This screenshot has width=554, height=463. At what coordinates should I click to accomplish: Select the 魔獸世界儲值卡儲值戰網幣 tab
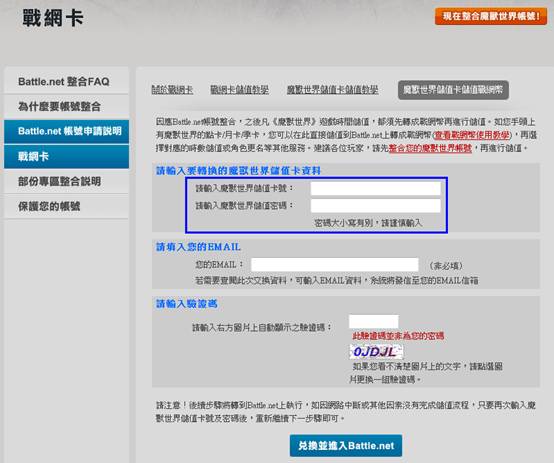click(x=453, y=90)
